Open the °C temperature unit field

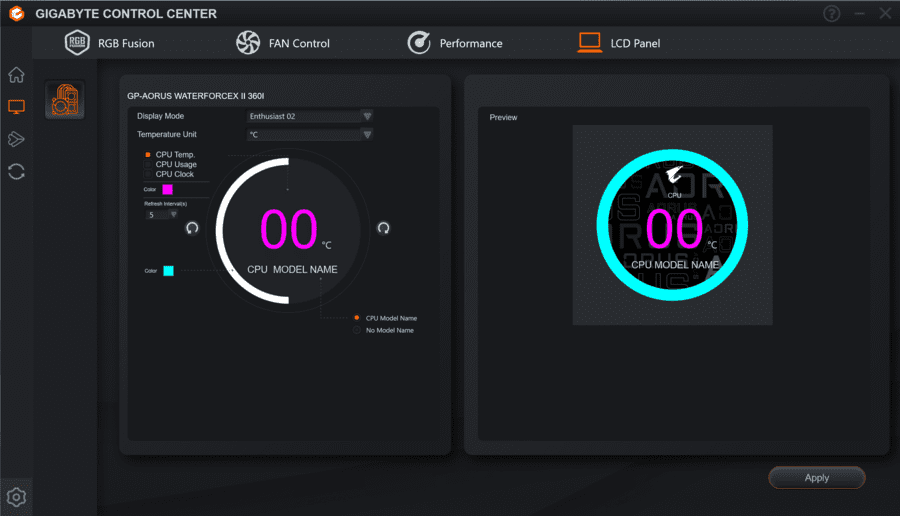[309, 134]
